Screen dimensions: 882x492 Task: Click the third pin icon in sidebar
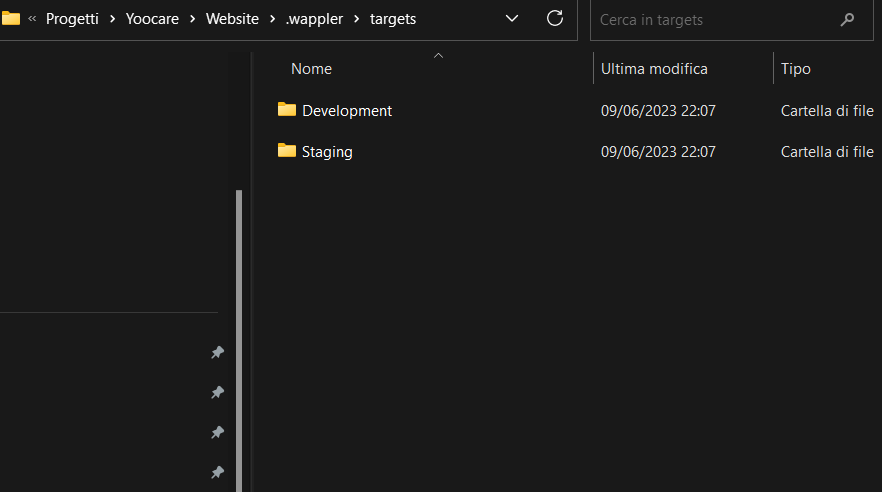[x=218, y=432]
